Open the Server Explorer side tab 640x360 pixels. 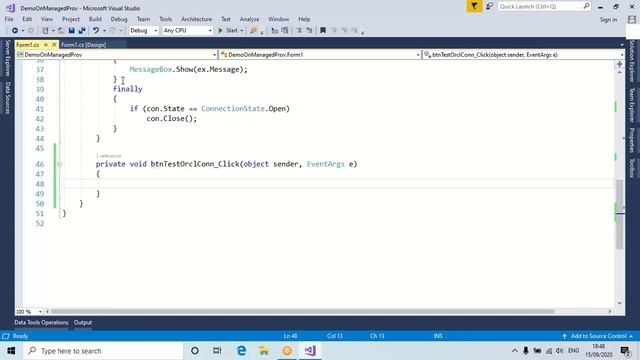tap(7, 58)
